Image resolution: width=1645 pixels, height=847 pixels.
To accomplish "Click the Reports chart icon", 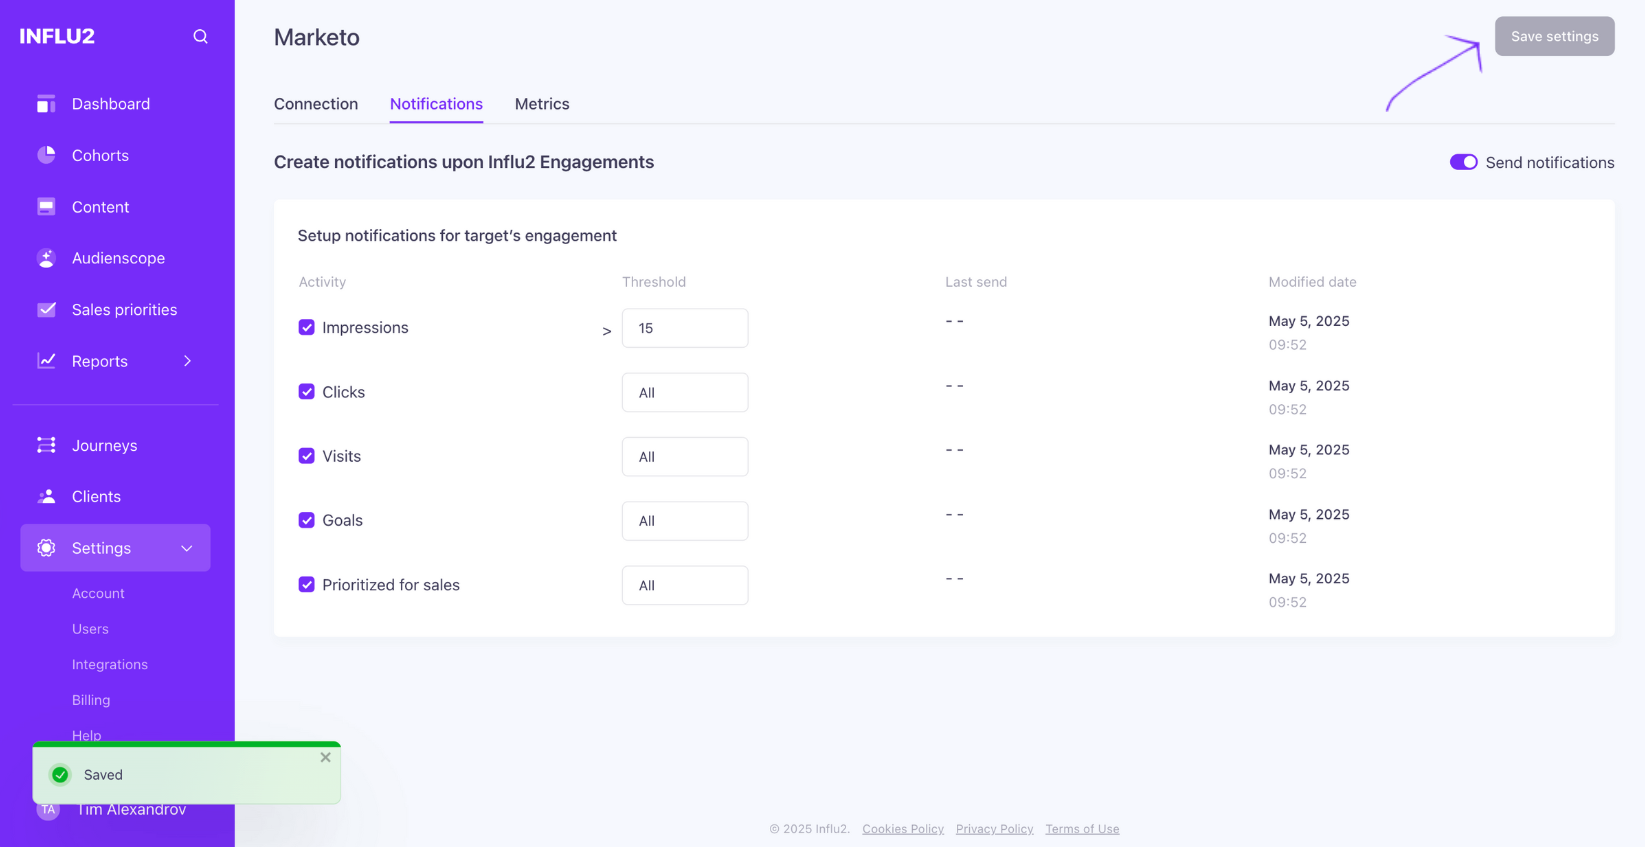I will (46, 361).
